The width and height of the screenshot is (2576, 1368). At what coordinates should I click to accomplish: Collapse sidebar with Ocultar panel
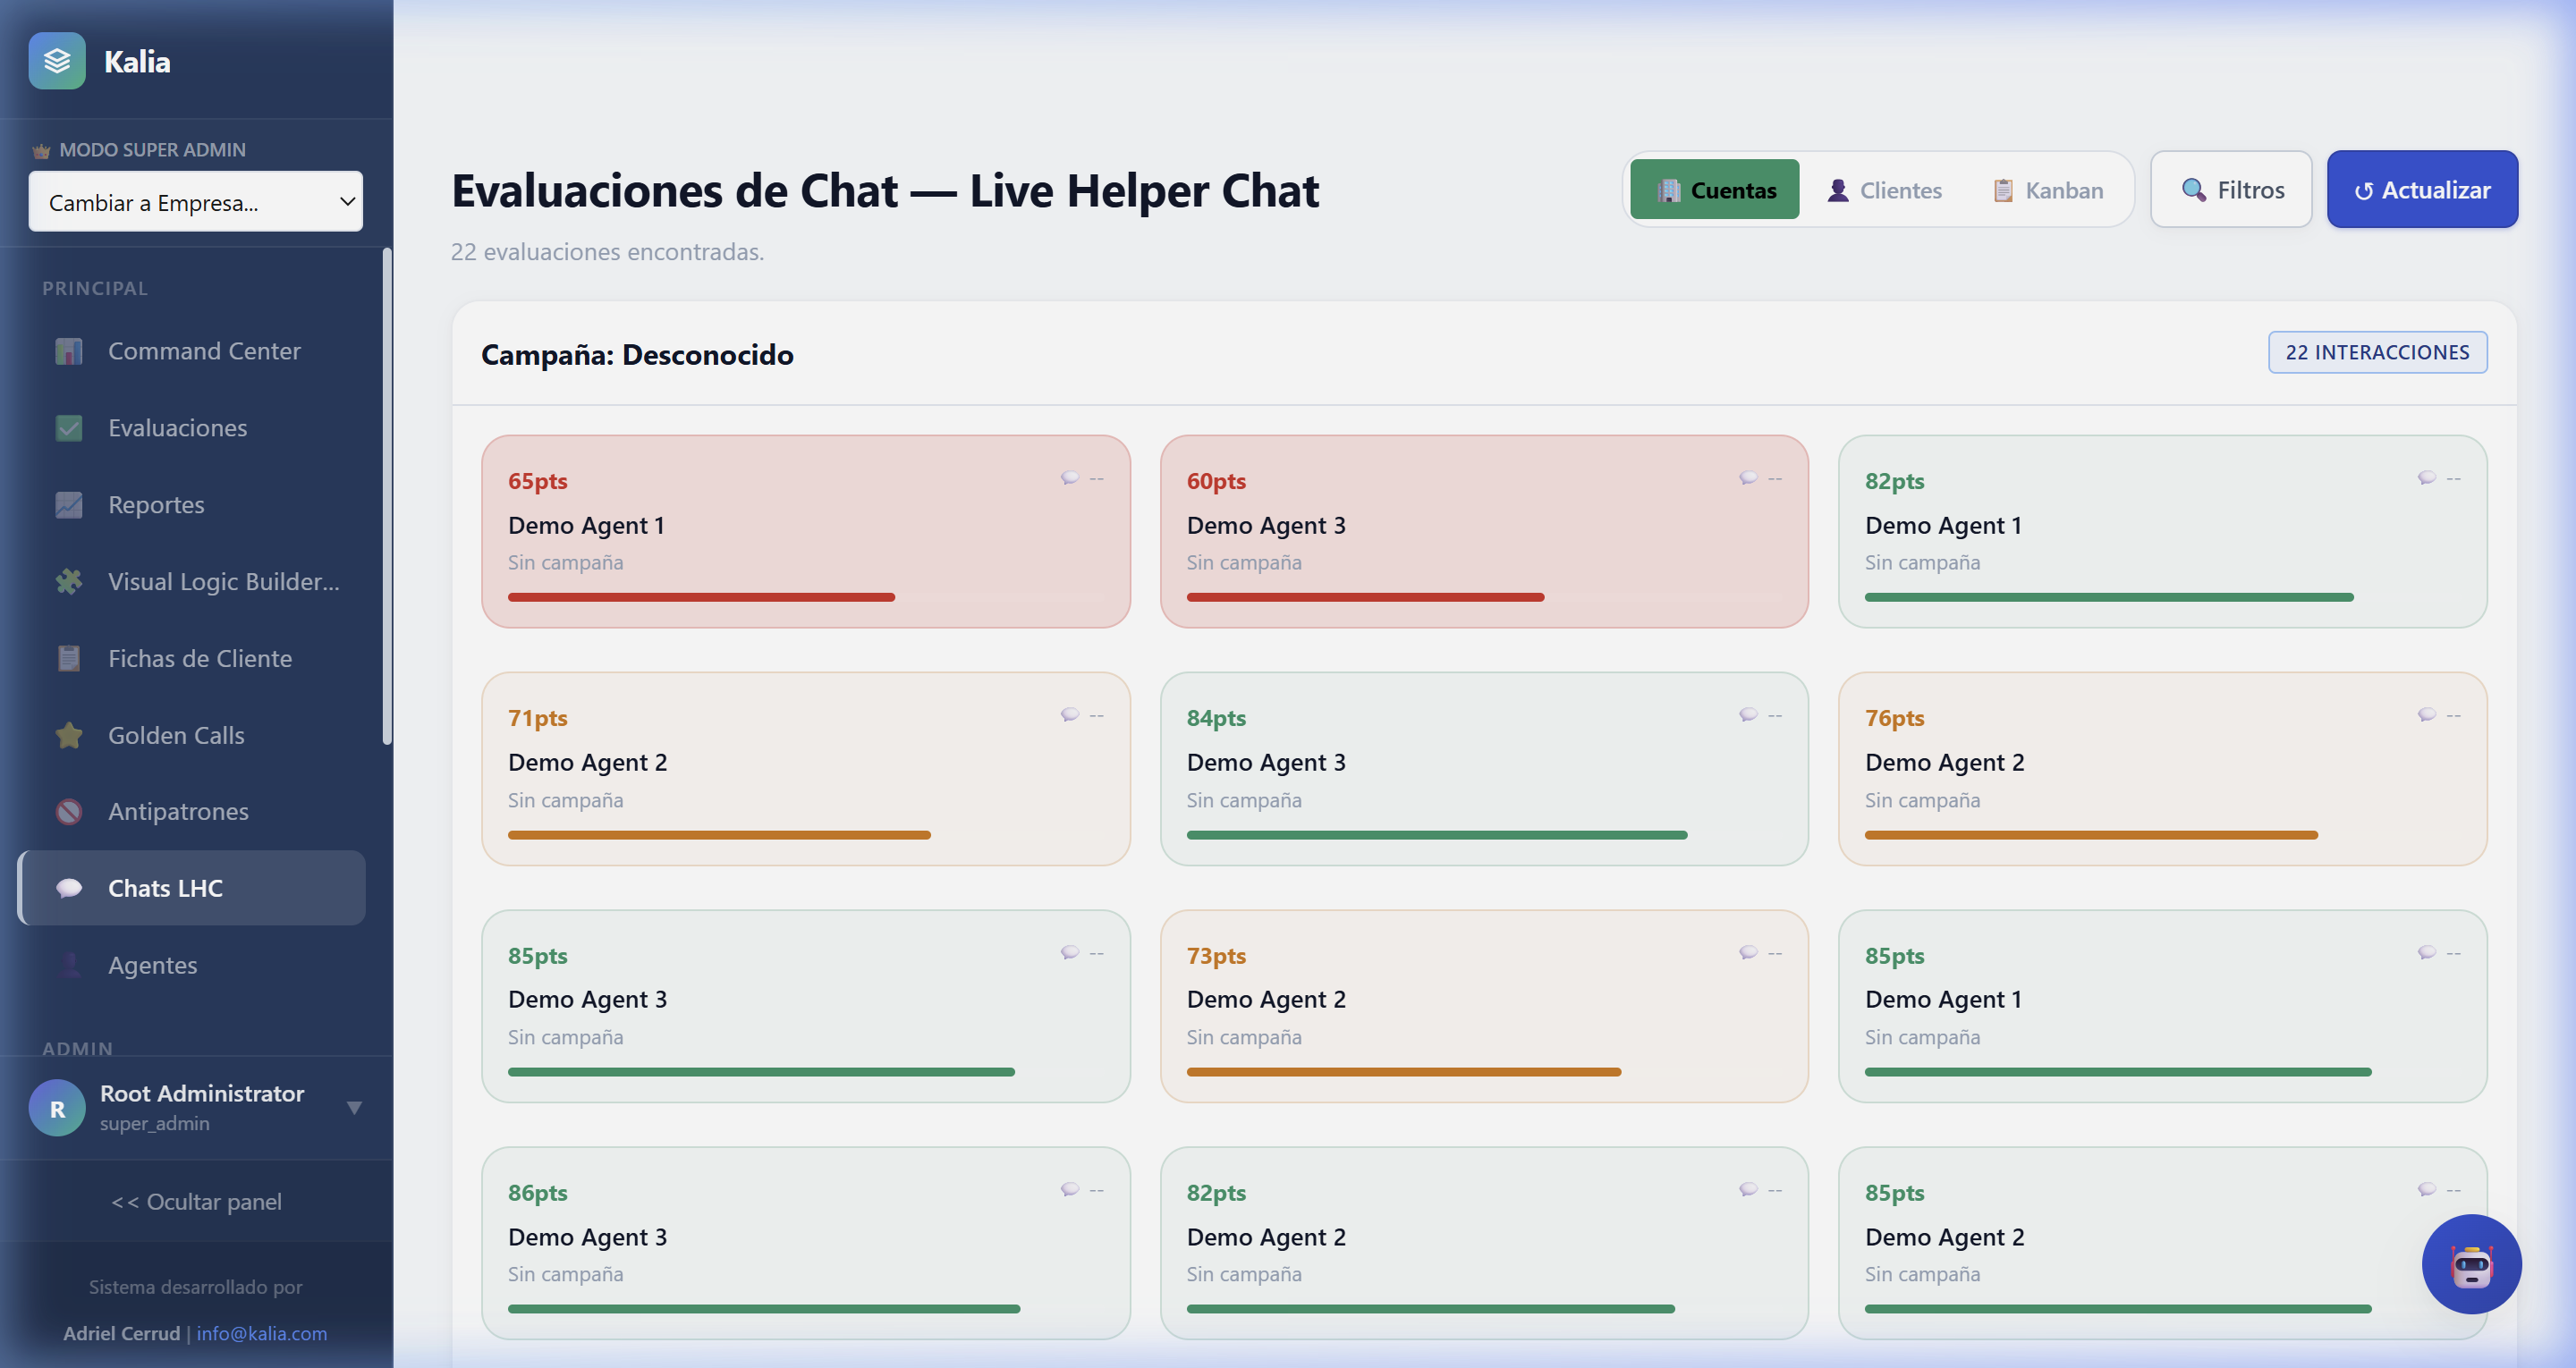tap(196, 1201)
